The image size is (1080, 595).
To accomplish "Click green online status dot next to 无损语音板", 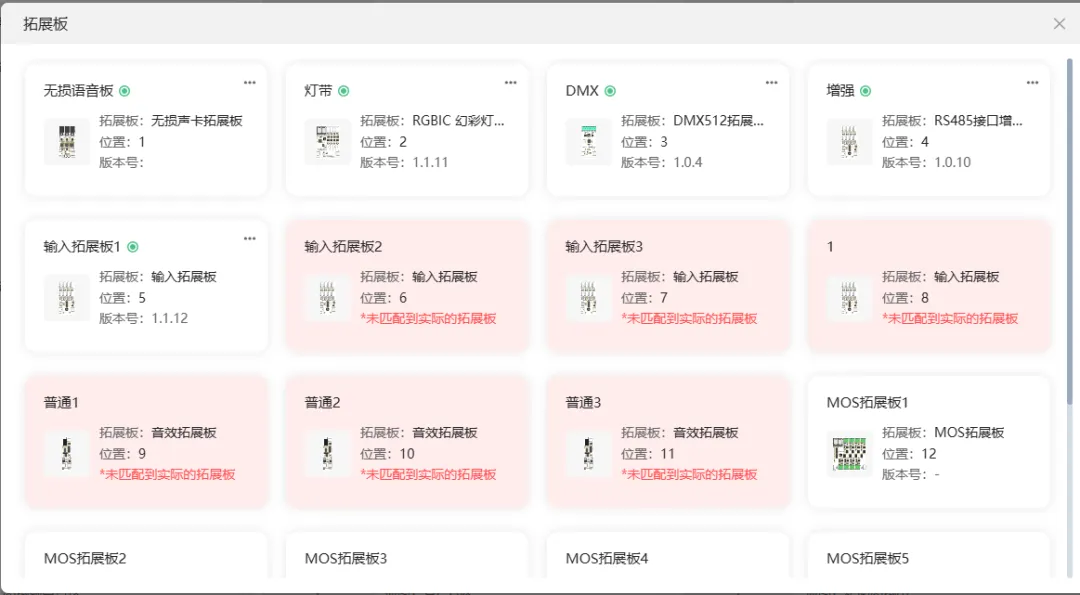I will (125, 91).
